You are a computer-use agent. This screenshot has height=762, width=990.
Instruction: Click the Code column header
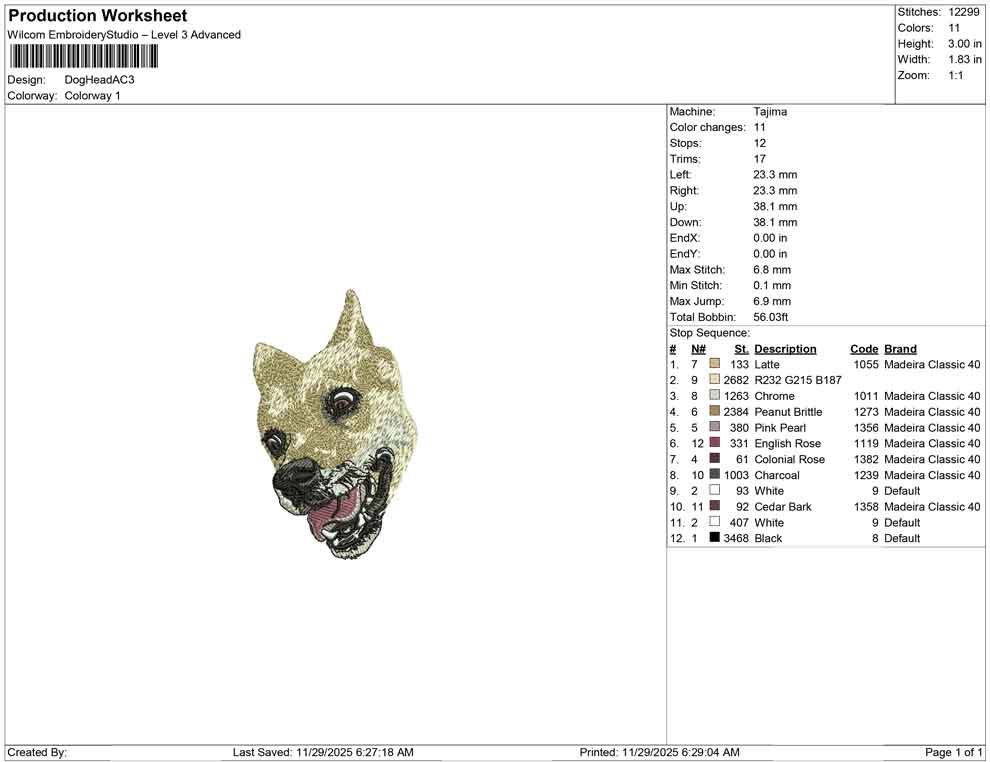(x=864, y=348)
